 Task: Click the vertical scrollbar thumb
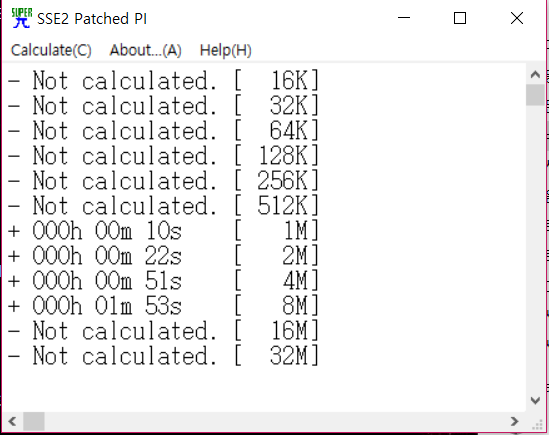(x=535, y=95)
